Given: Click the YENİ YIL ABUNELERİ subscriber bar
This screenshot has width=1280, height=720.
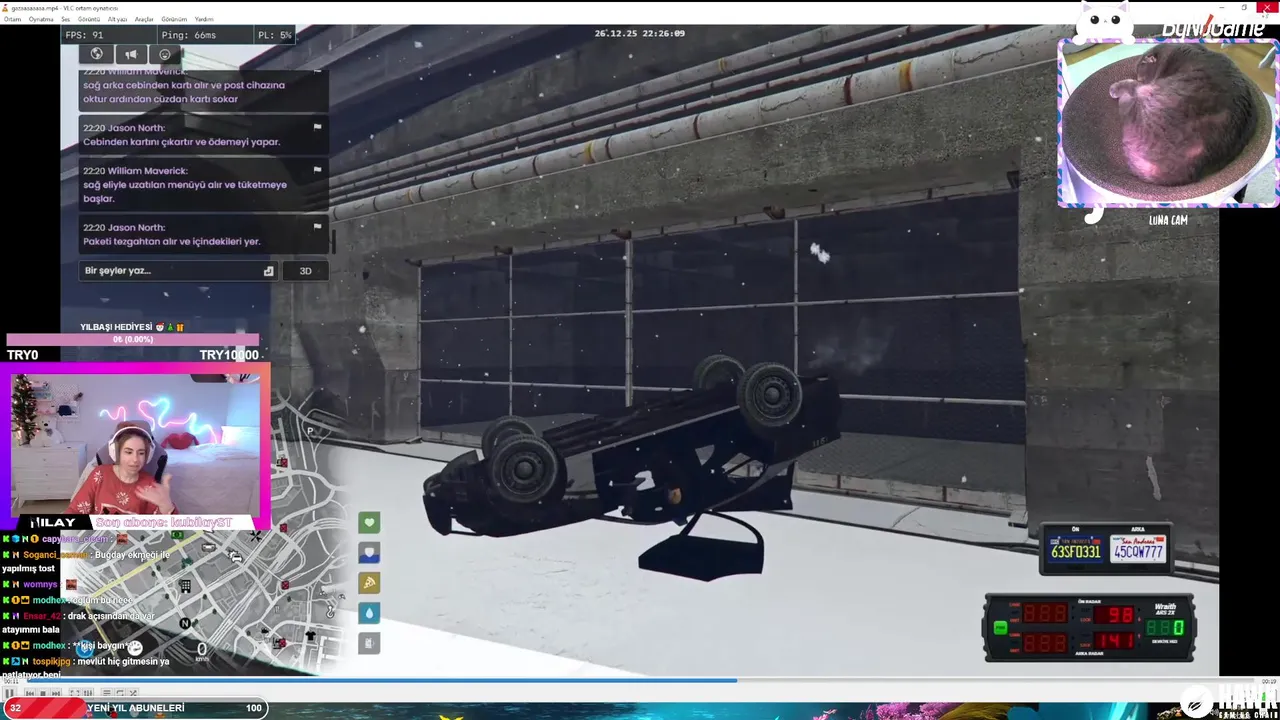Looking at the screenshot, I should click(134, 708).
